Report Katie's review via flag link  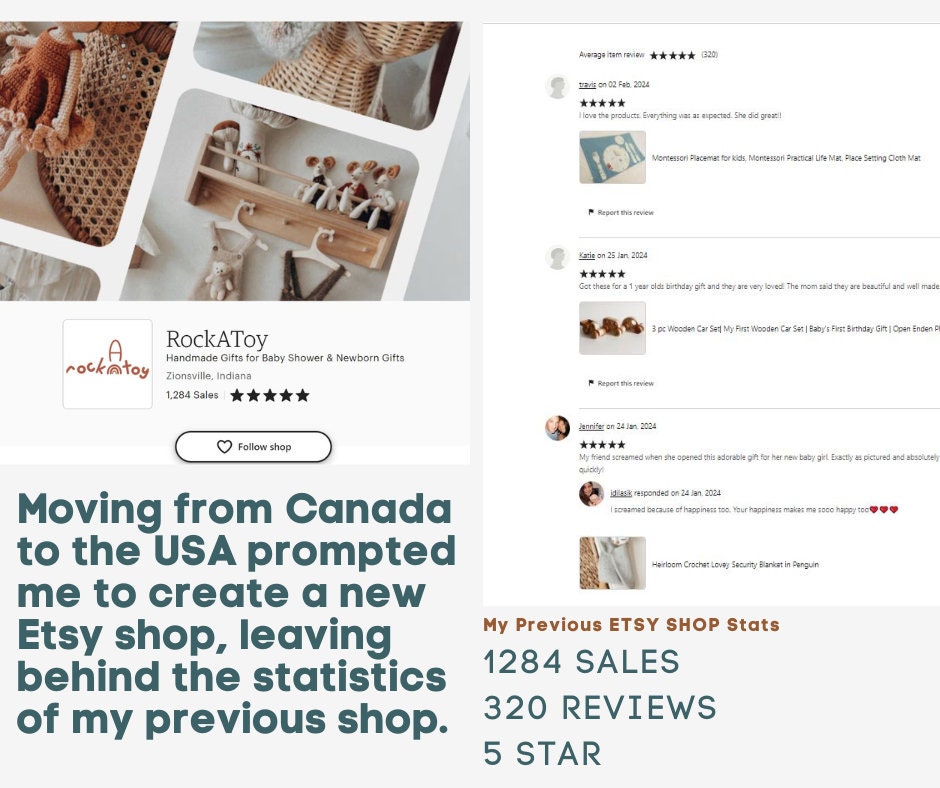pyautogui.click(x=621, y=383)
